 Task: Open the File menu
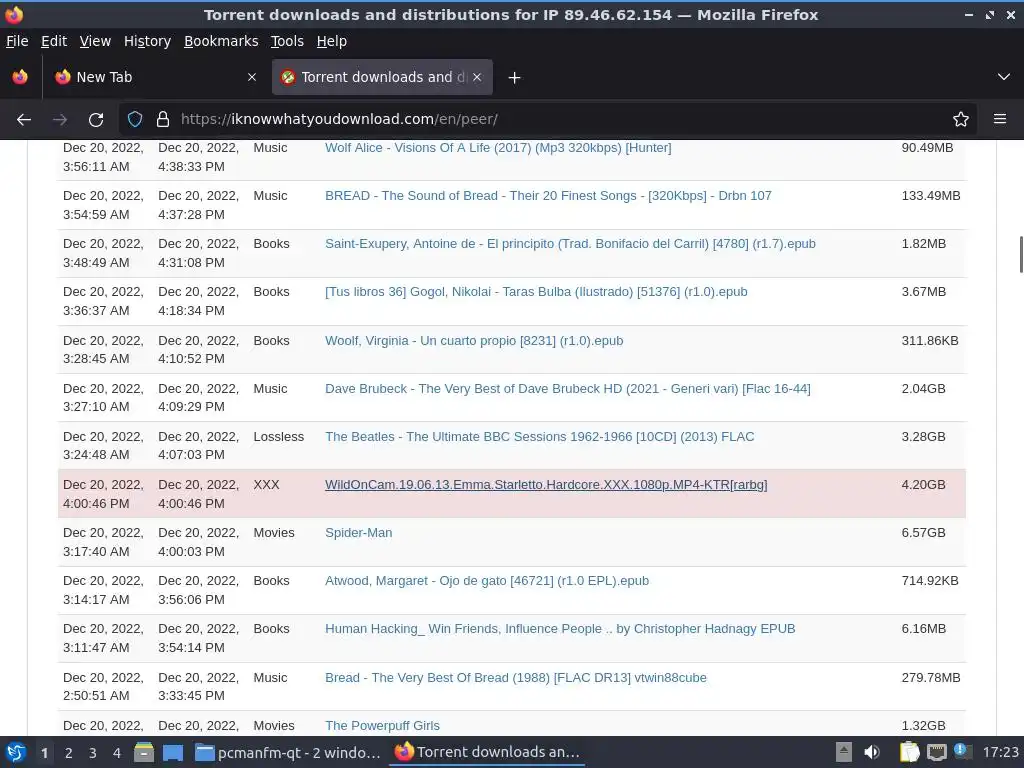(x=17, y=41)
